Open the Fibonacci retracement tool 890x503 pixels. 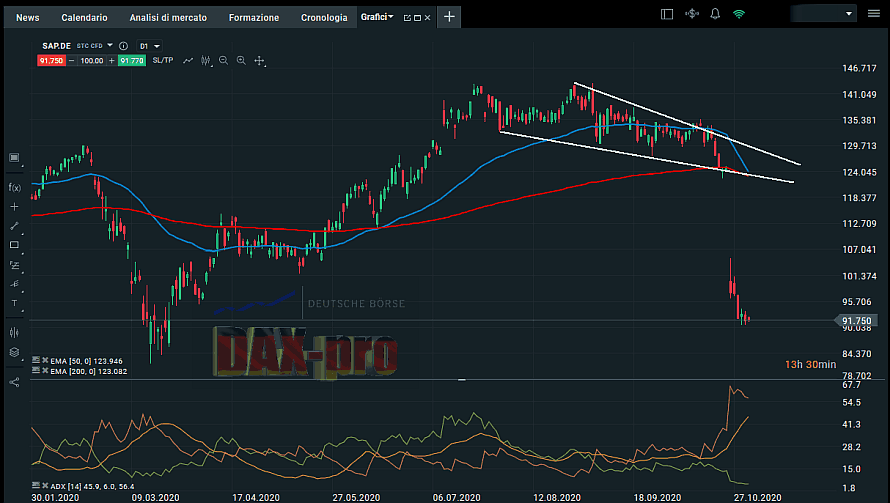coord(14,265)
